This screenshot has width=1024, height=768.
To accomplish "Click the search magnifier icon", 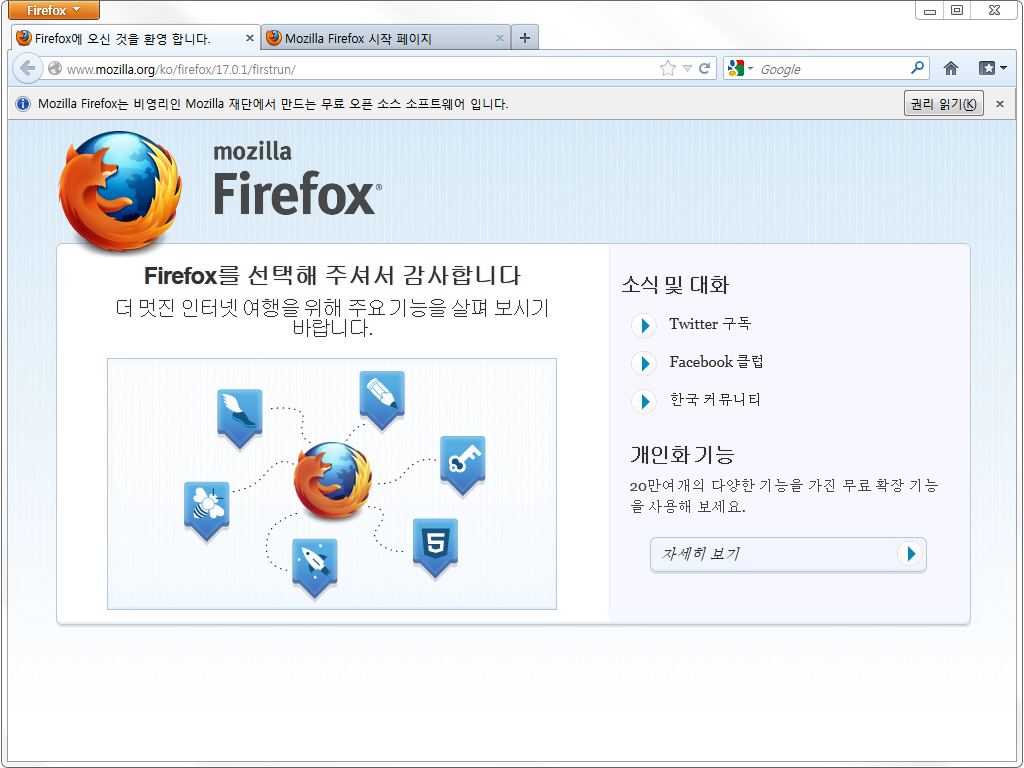I will 917,69.
